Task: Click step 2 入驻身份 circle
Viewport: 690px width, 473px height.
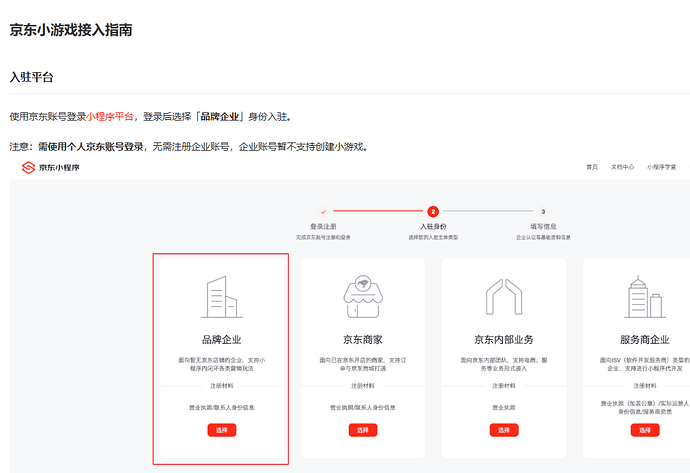Action: point(433,212)
